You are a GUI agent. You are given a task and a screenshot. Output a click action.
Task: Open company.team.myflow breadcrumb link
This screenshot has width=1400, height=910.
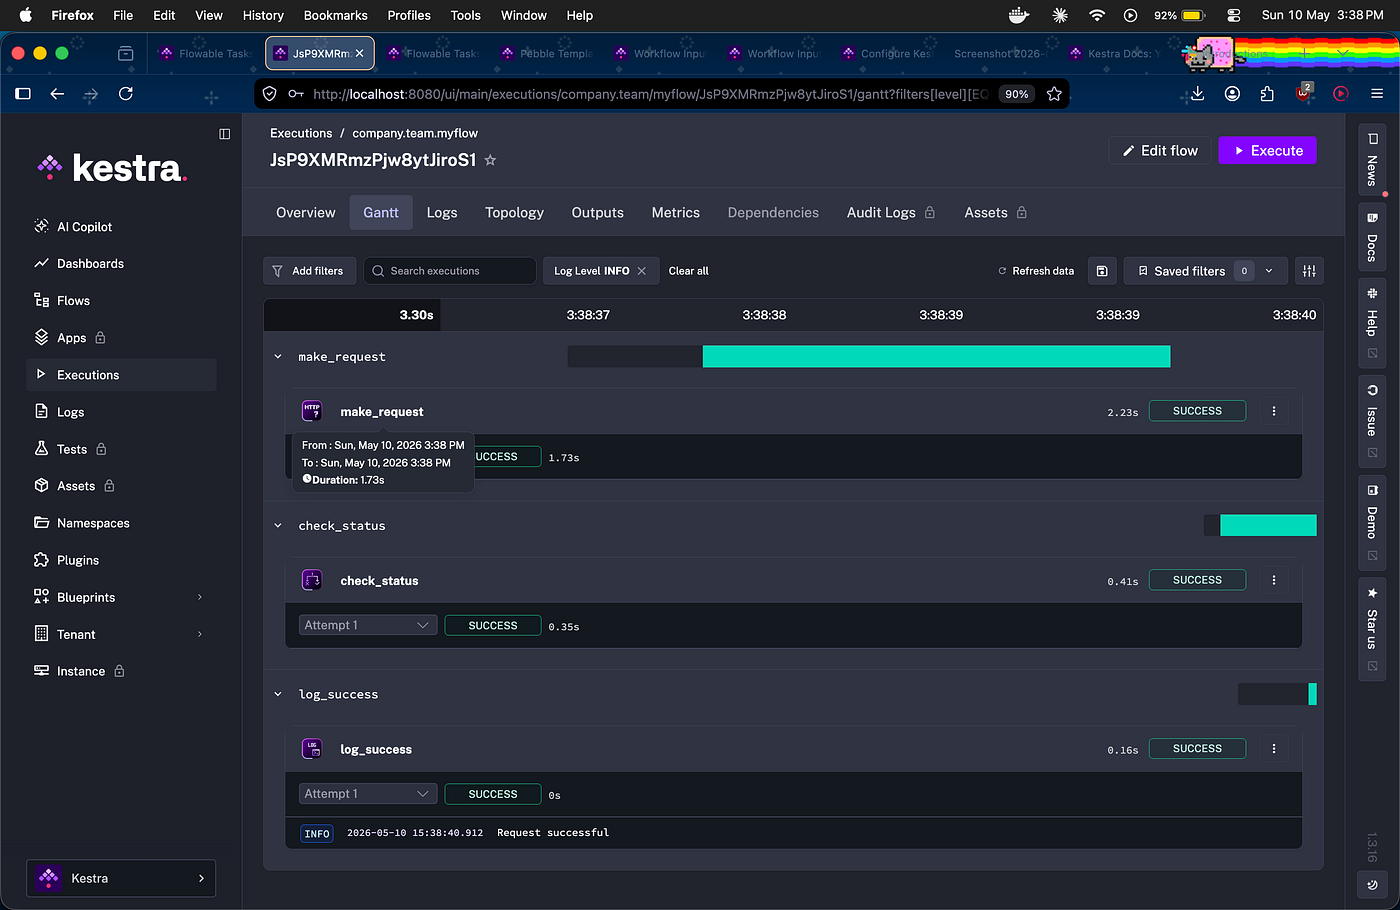(415, 133)
